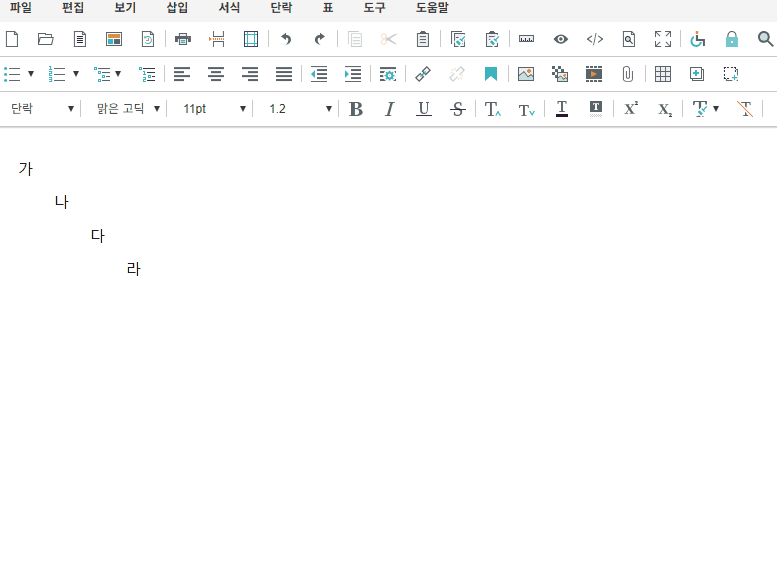Click the attach file paperclip icon
The width and height of the screenshot is (777, 588).
pos(628,74)
